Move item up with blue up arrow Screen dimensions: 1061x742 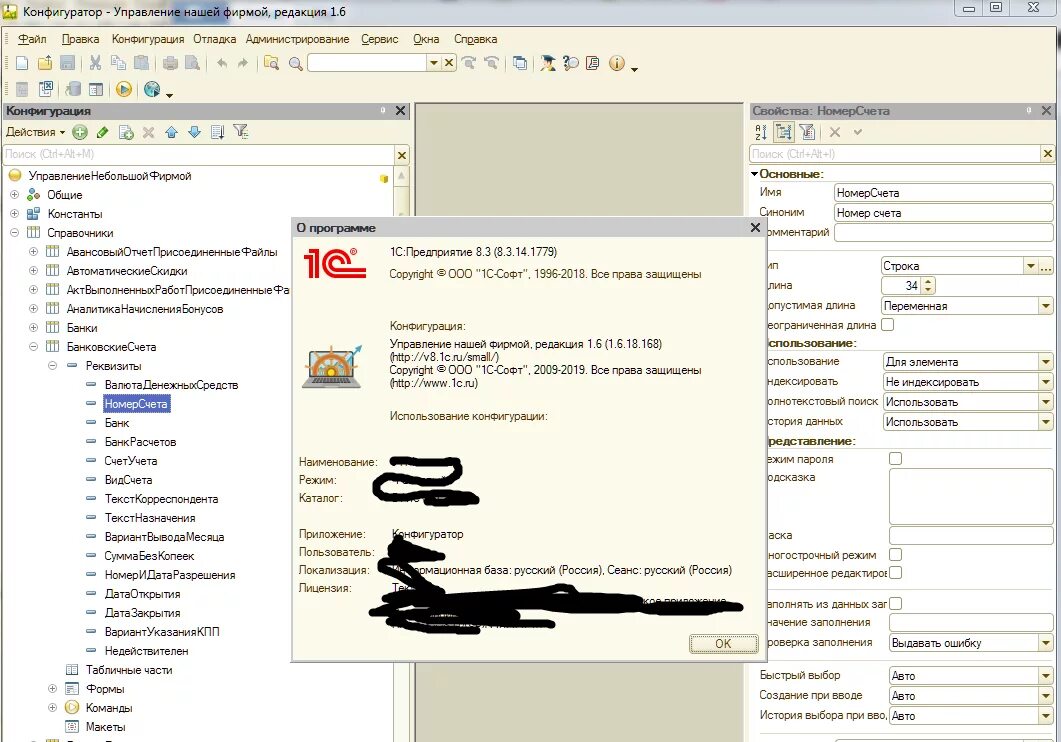tap(171, 133)
